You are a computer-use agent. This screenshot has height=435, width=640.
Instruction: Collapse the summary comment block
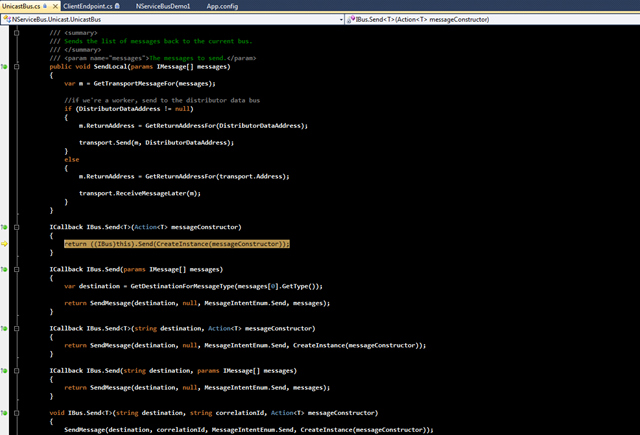click(16, 33)
